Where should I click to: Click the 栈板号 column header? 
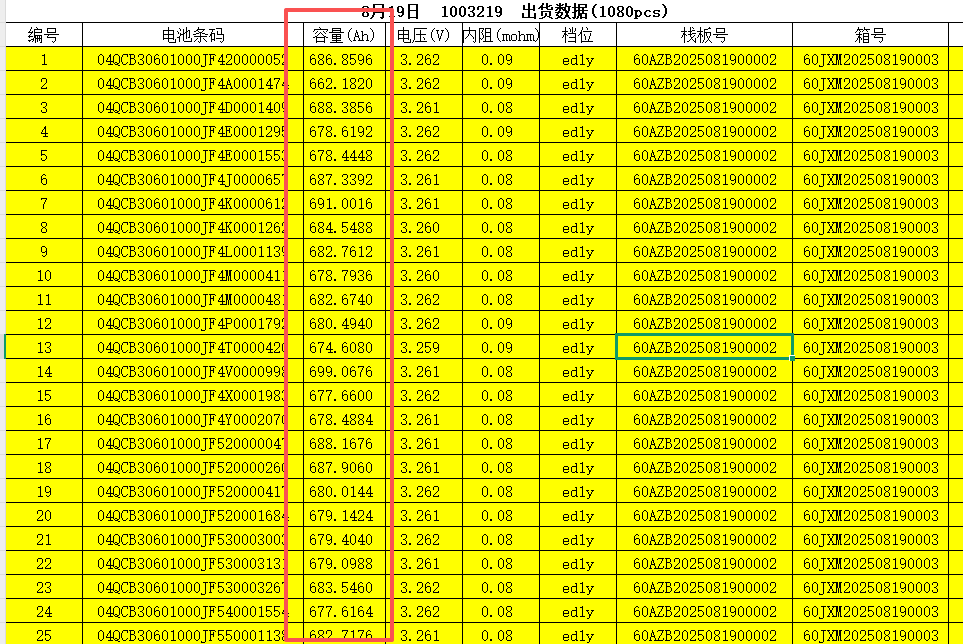pos(704,36)
